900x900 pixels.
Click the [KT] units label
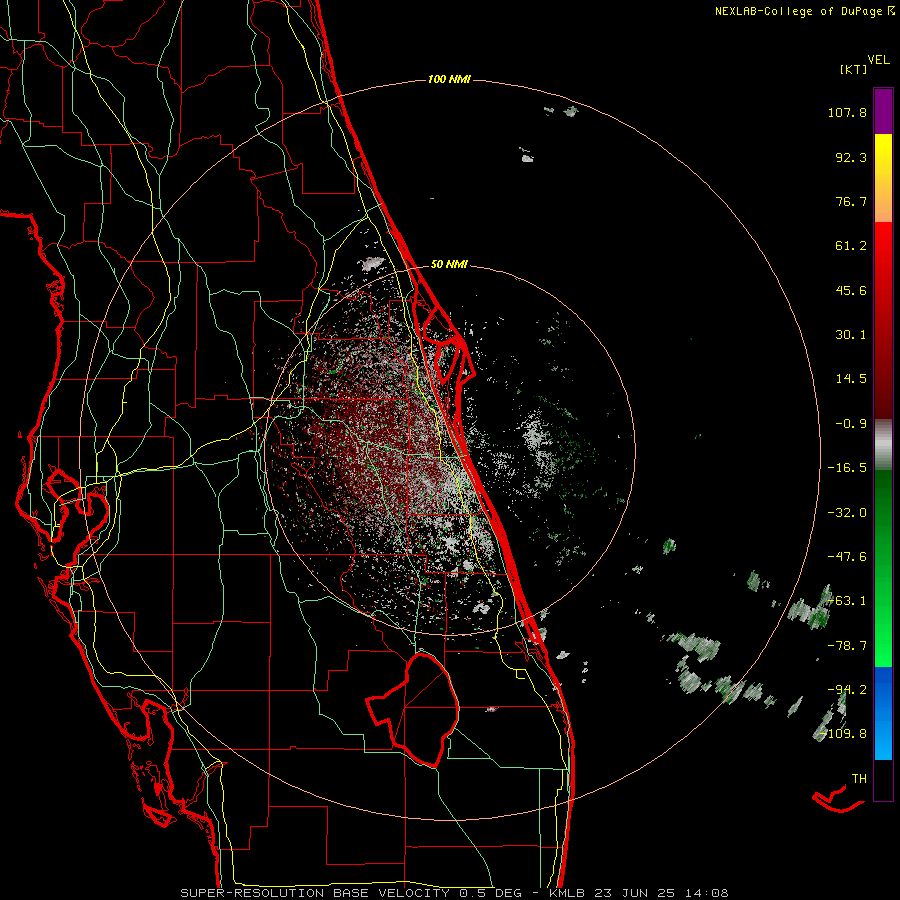click(x=853, y=69)
